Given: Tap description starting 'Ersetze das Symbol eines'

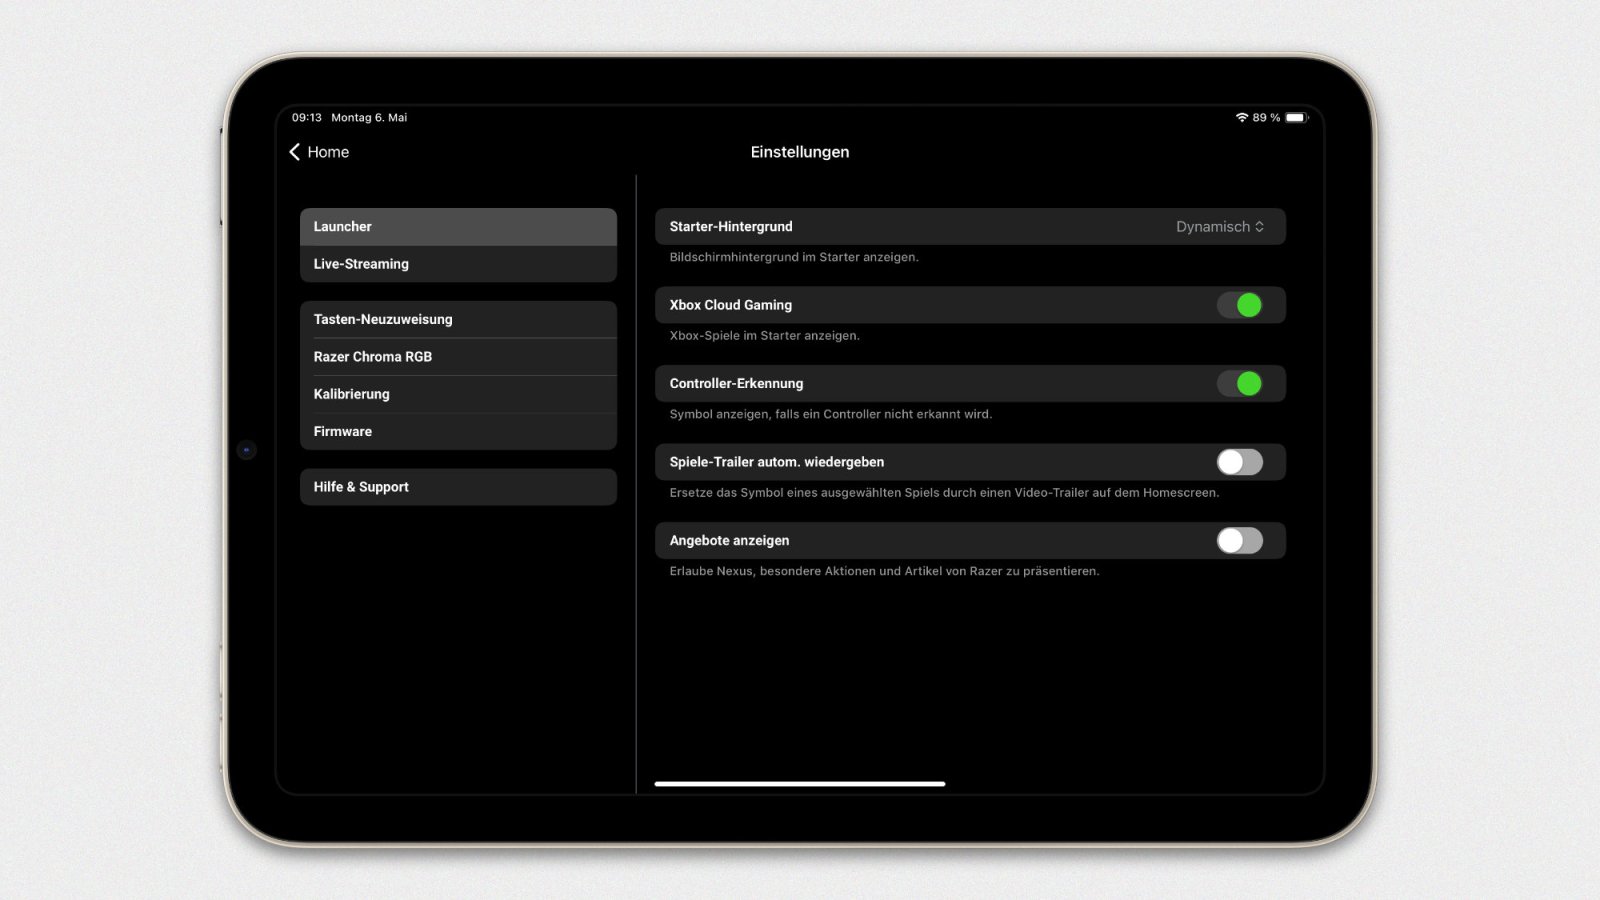Looking at the screenshot, I should pos(944,493).
